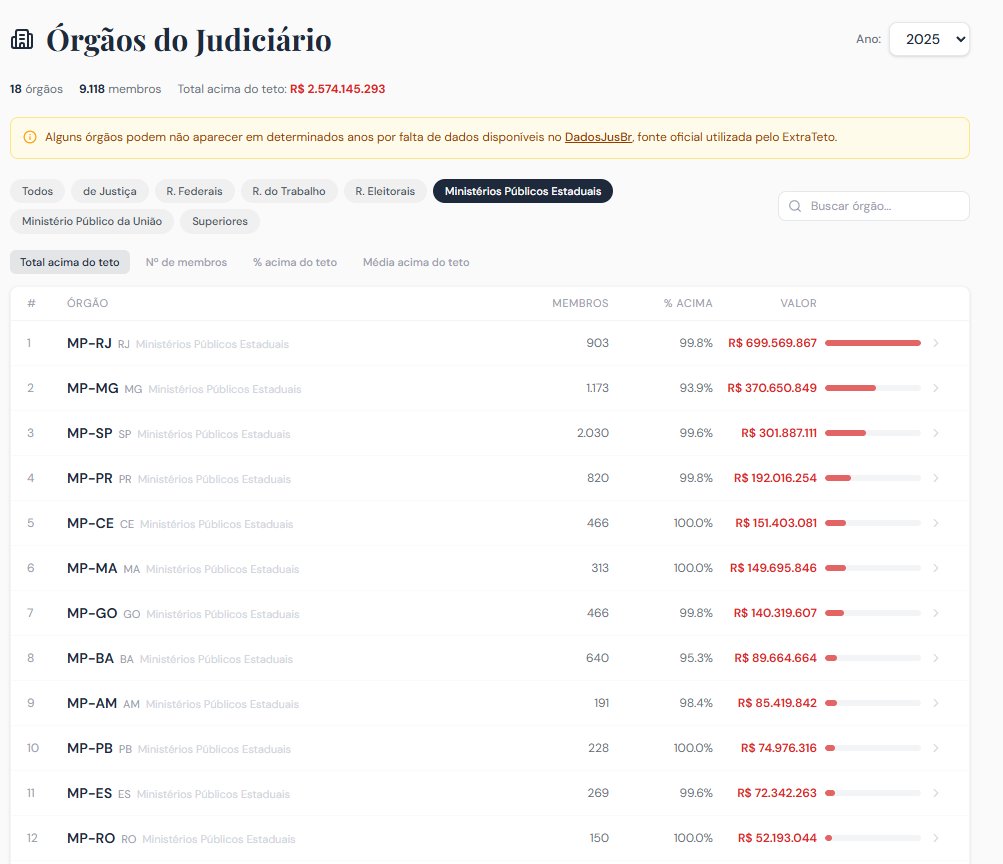Screen dimensions: 1003x864
Task: Select Ministério Público da União filter
Action: coord(92,221)
